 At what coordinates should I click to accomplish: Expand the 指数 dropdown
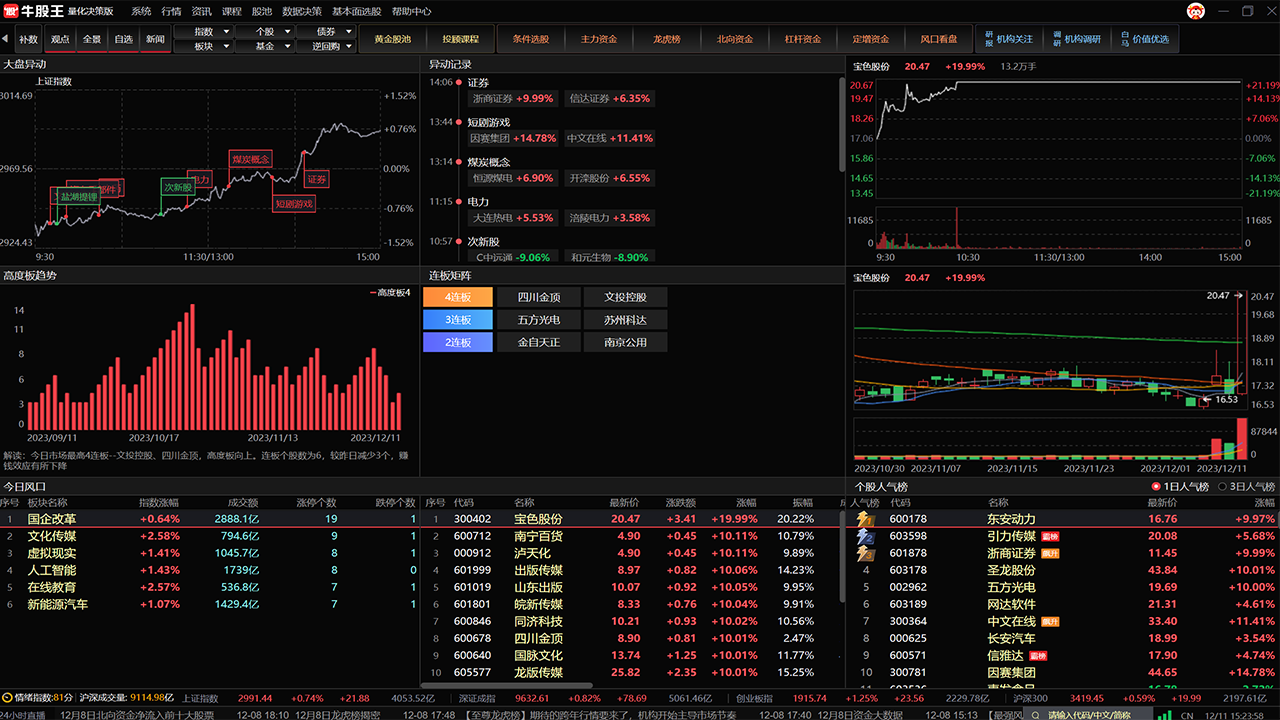[203, 32]
